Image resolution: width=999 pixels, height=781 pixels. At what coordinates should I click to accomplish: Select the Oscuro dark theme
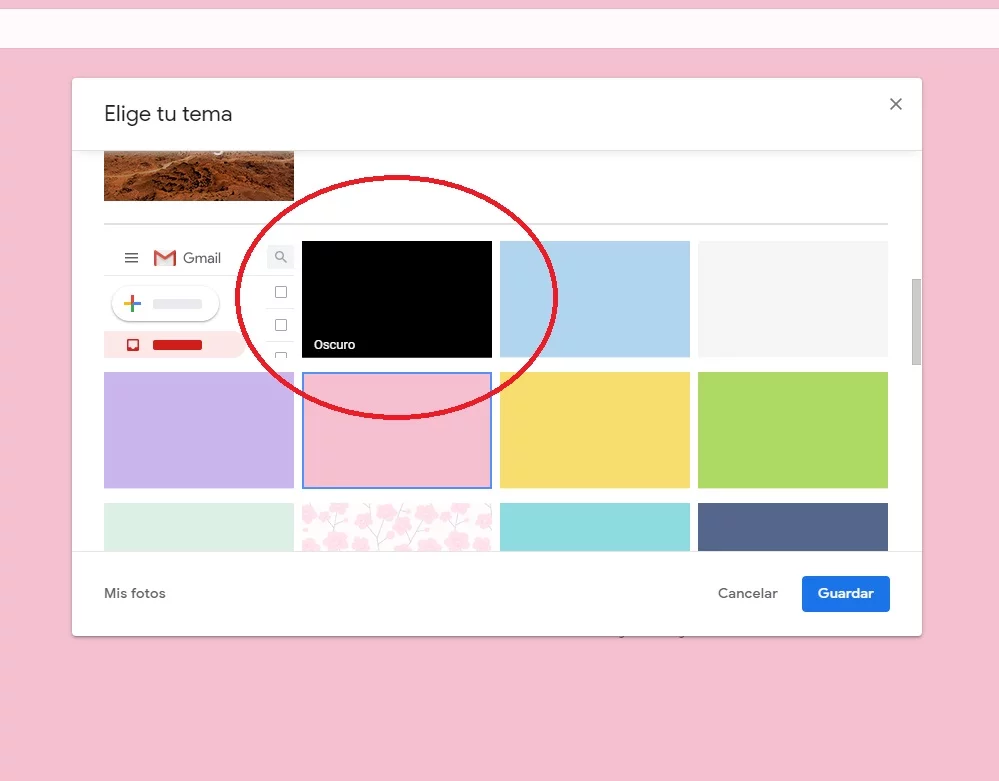pos(396,299)
